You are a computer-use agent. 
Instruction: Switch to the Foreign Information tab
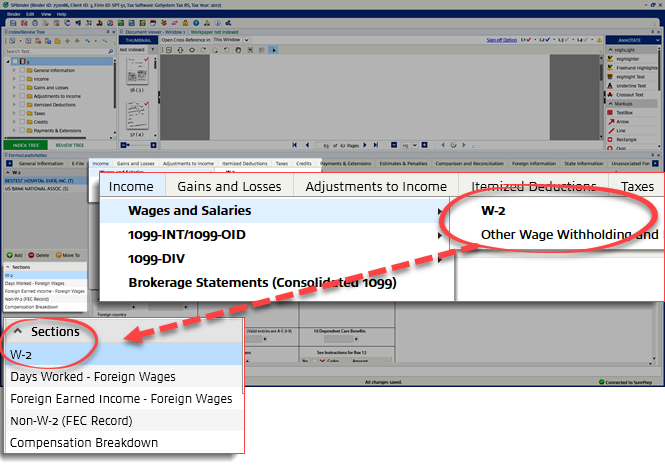pos(534,163)
